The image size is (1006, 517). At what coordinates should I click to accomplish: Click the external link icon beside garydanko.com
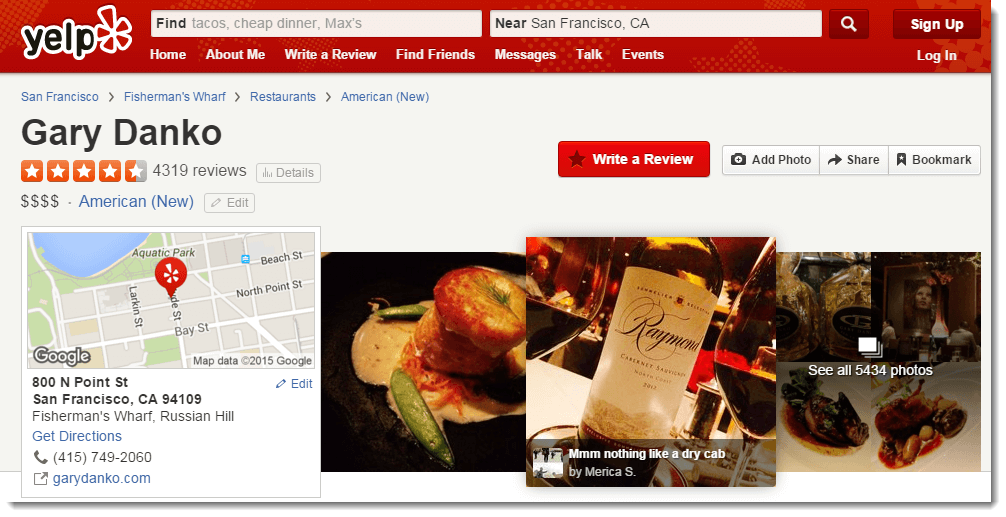[x=40, y=479]
